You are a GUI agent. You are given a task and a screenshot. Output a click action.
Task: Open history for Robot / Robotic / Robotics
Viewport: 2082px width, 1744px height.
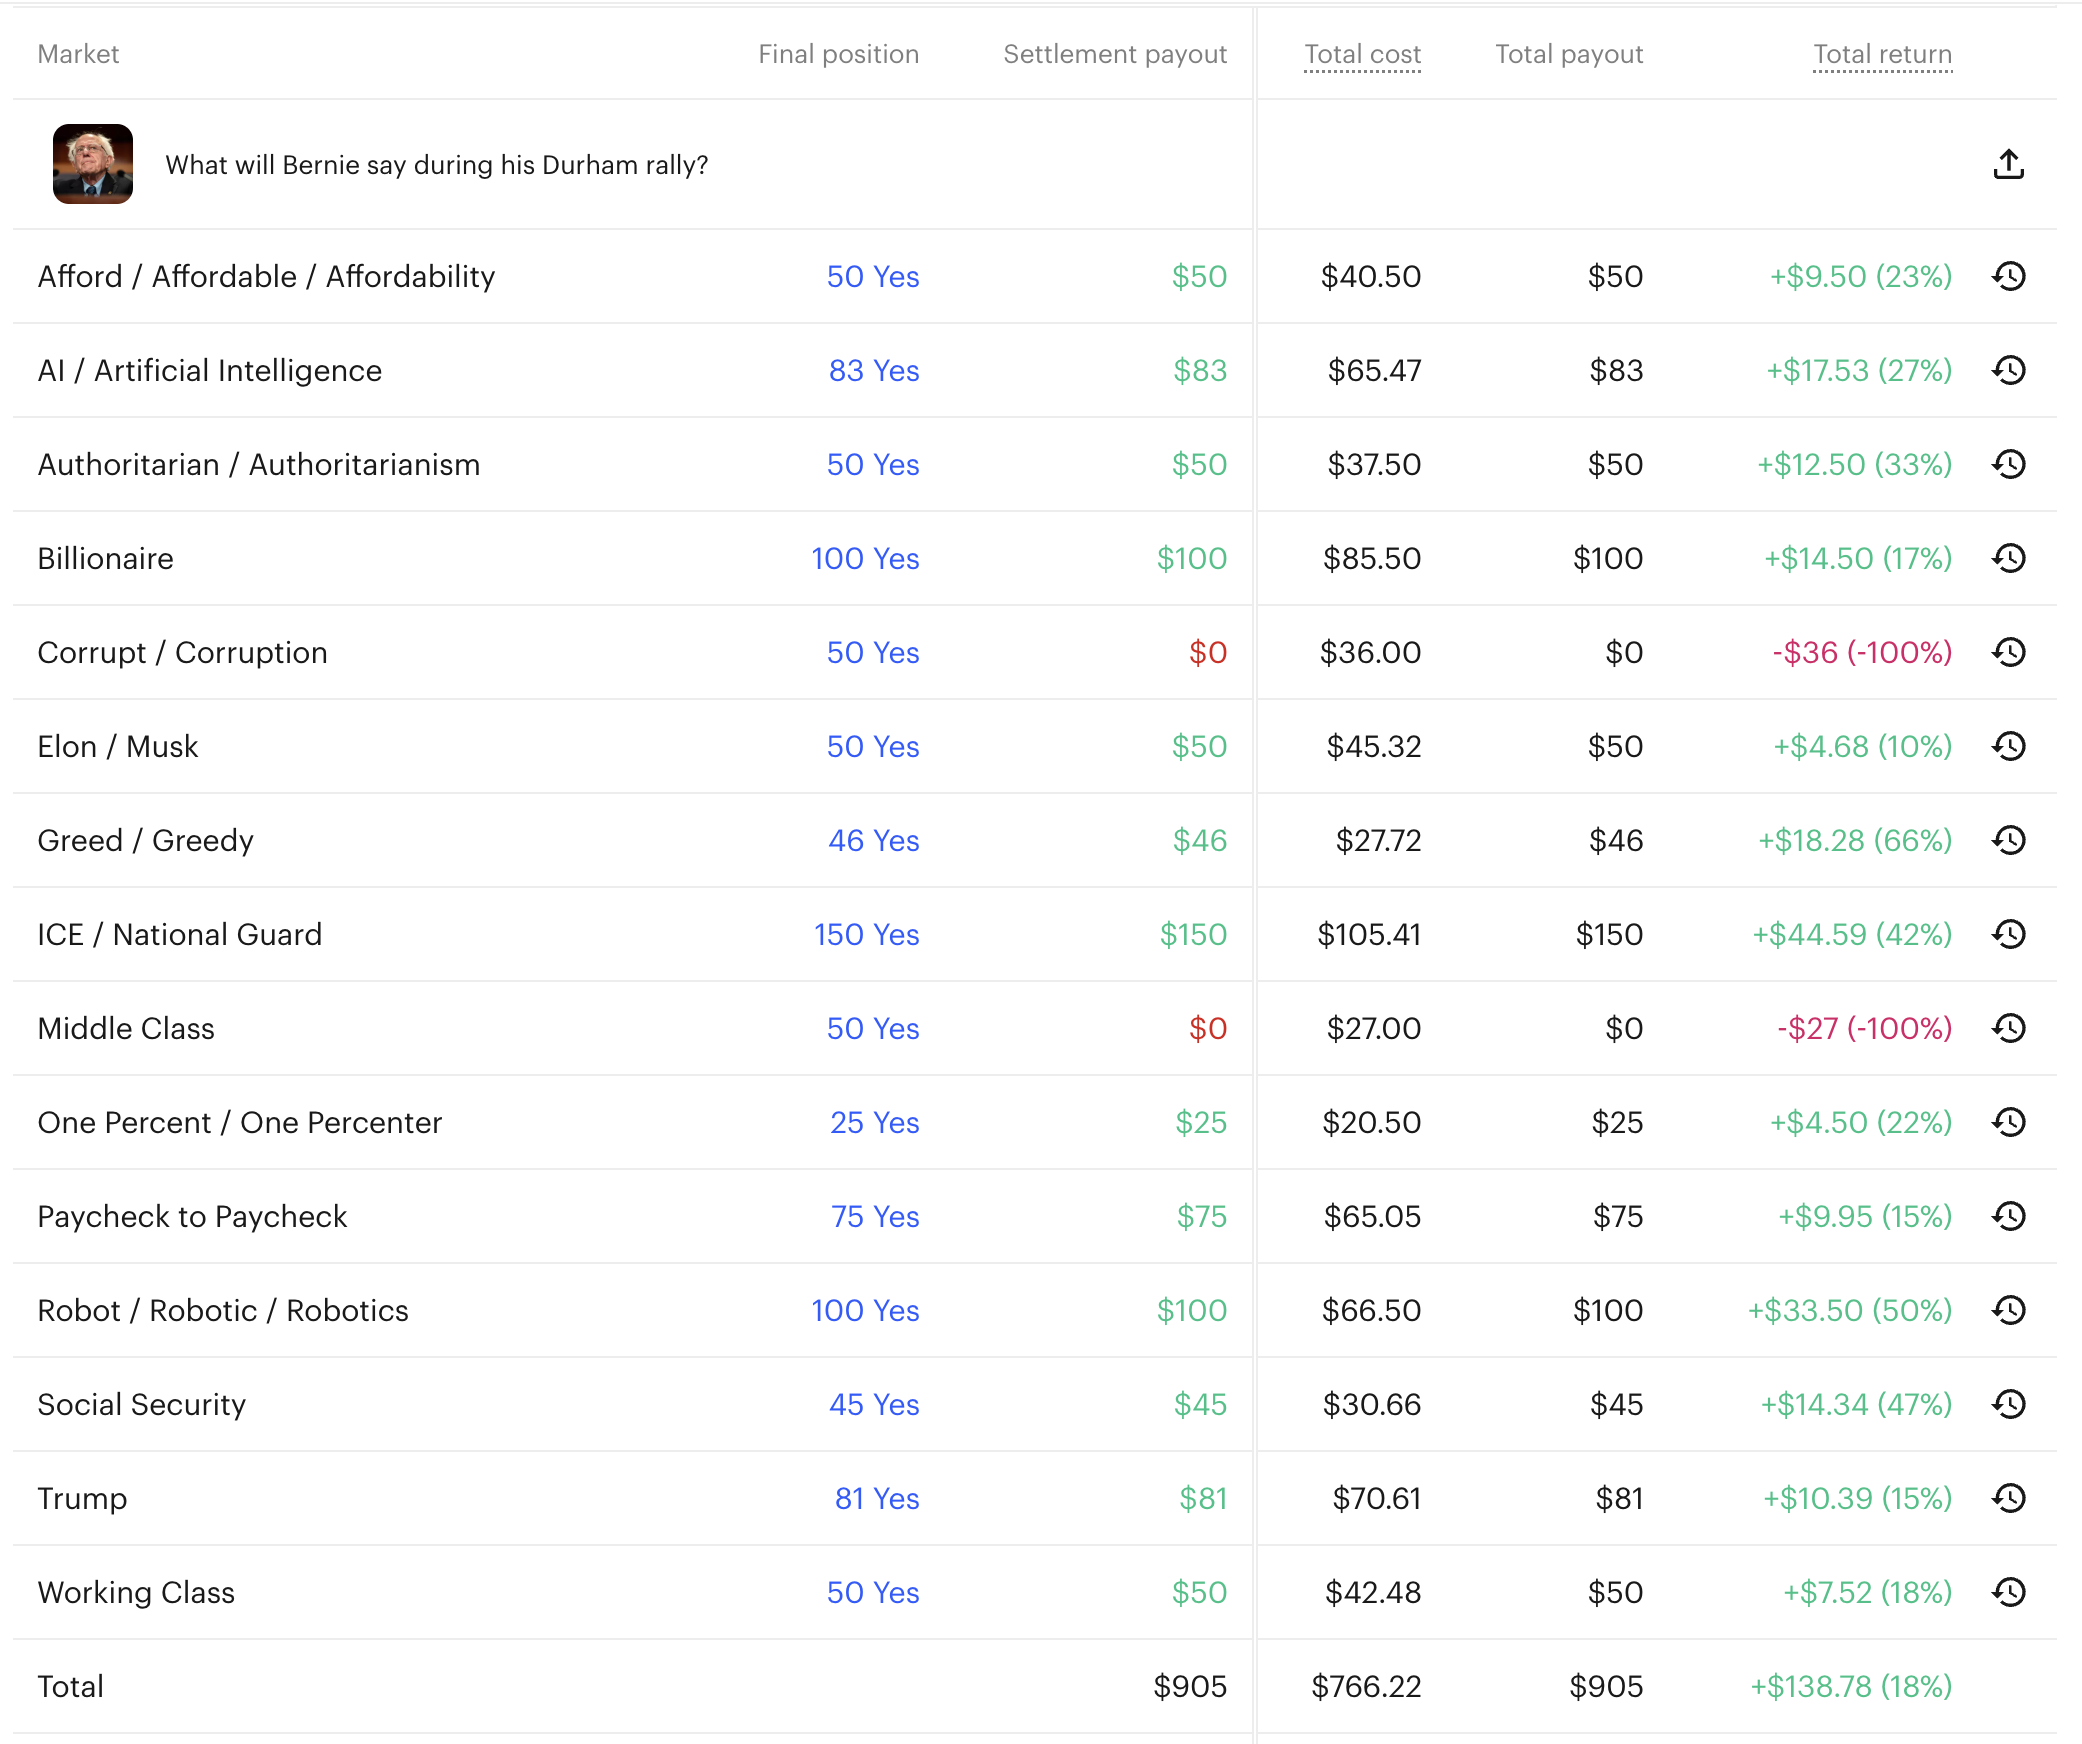(2008, 1310)
